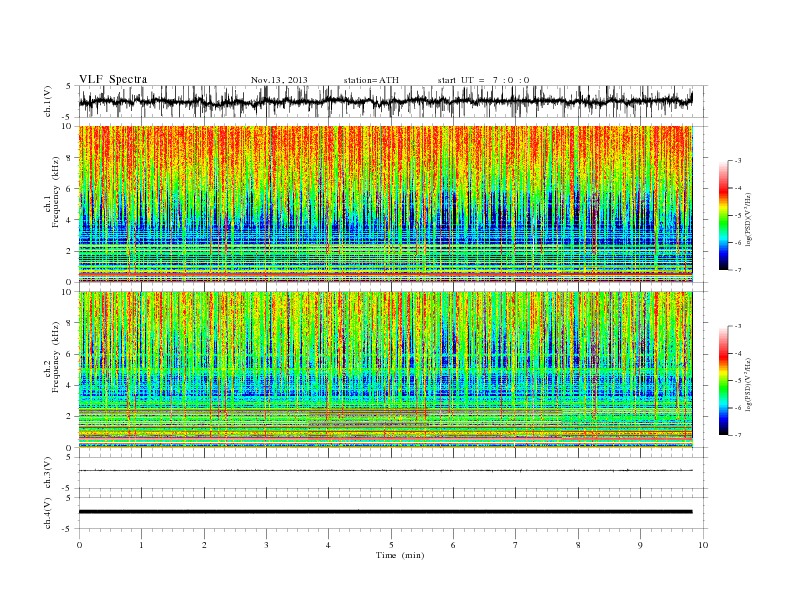Click the '-7' label on lower color bar
Image resolution: width=792 pixels, height=612 pixels.
[738, 435]
